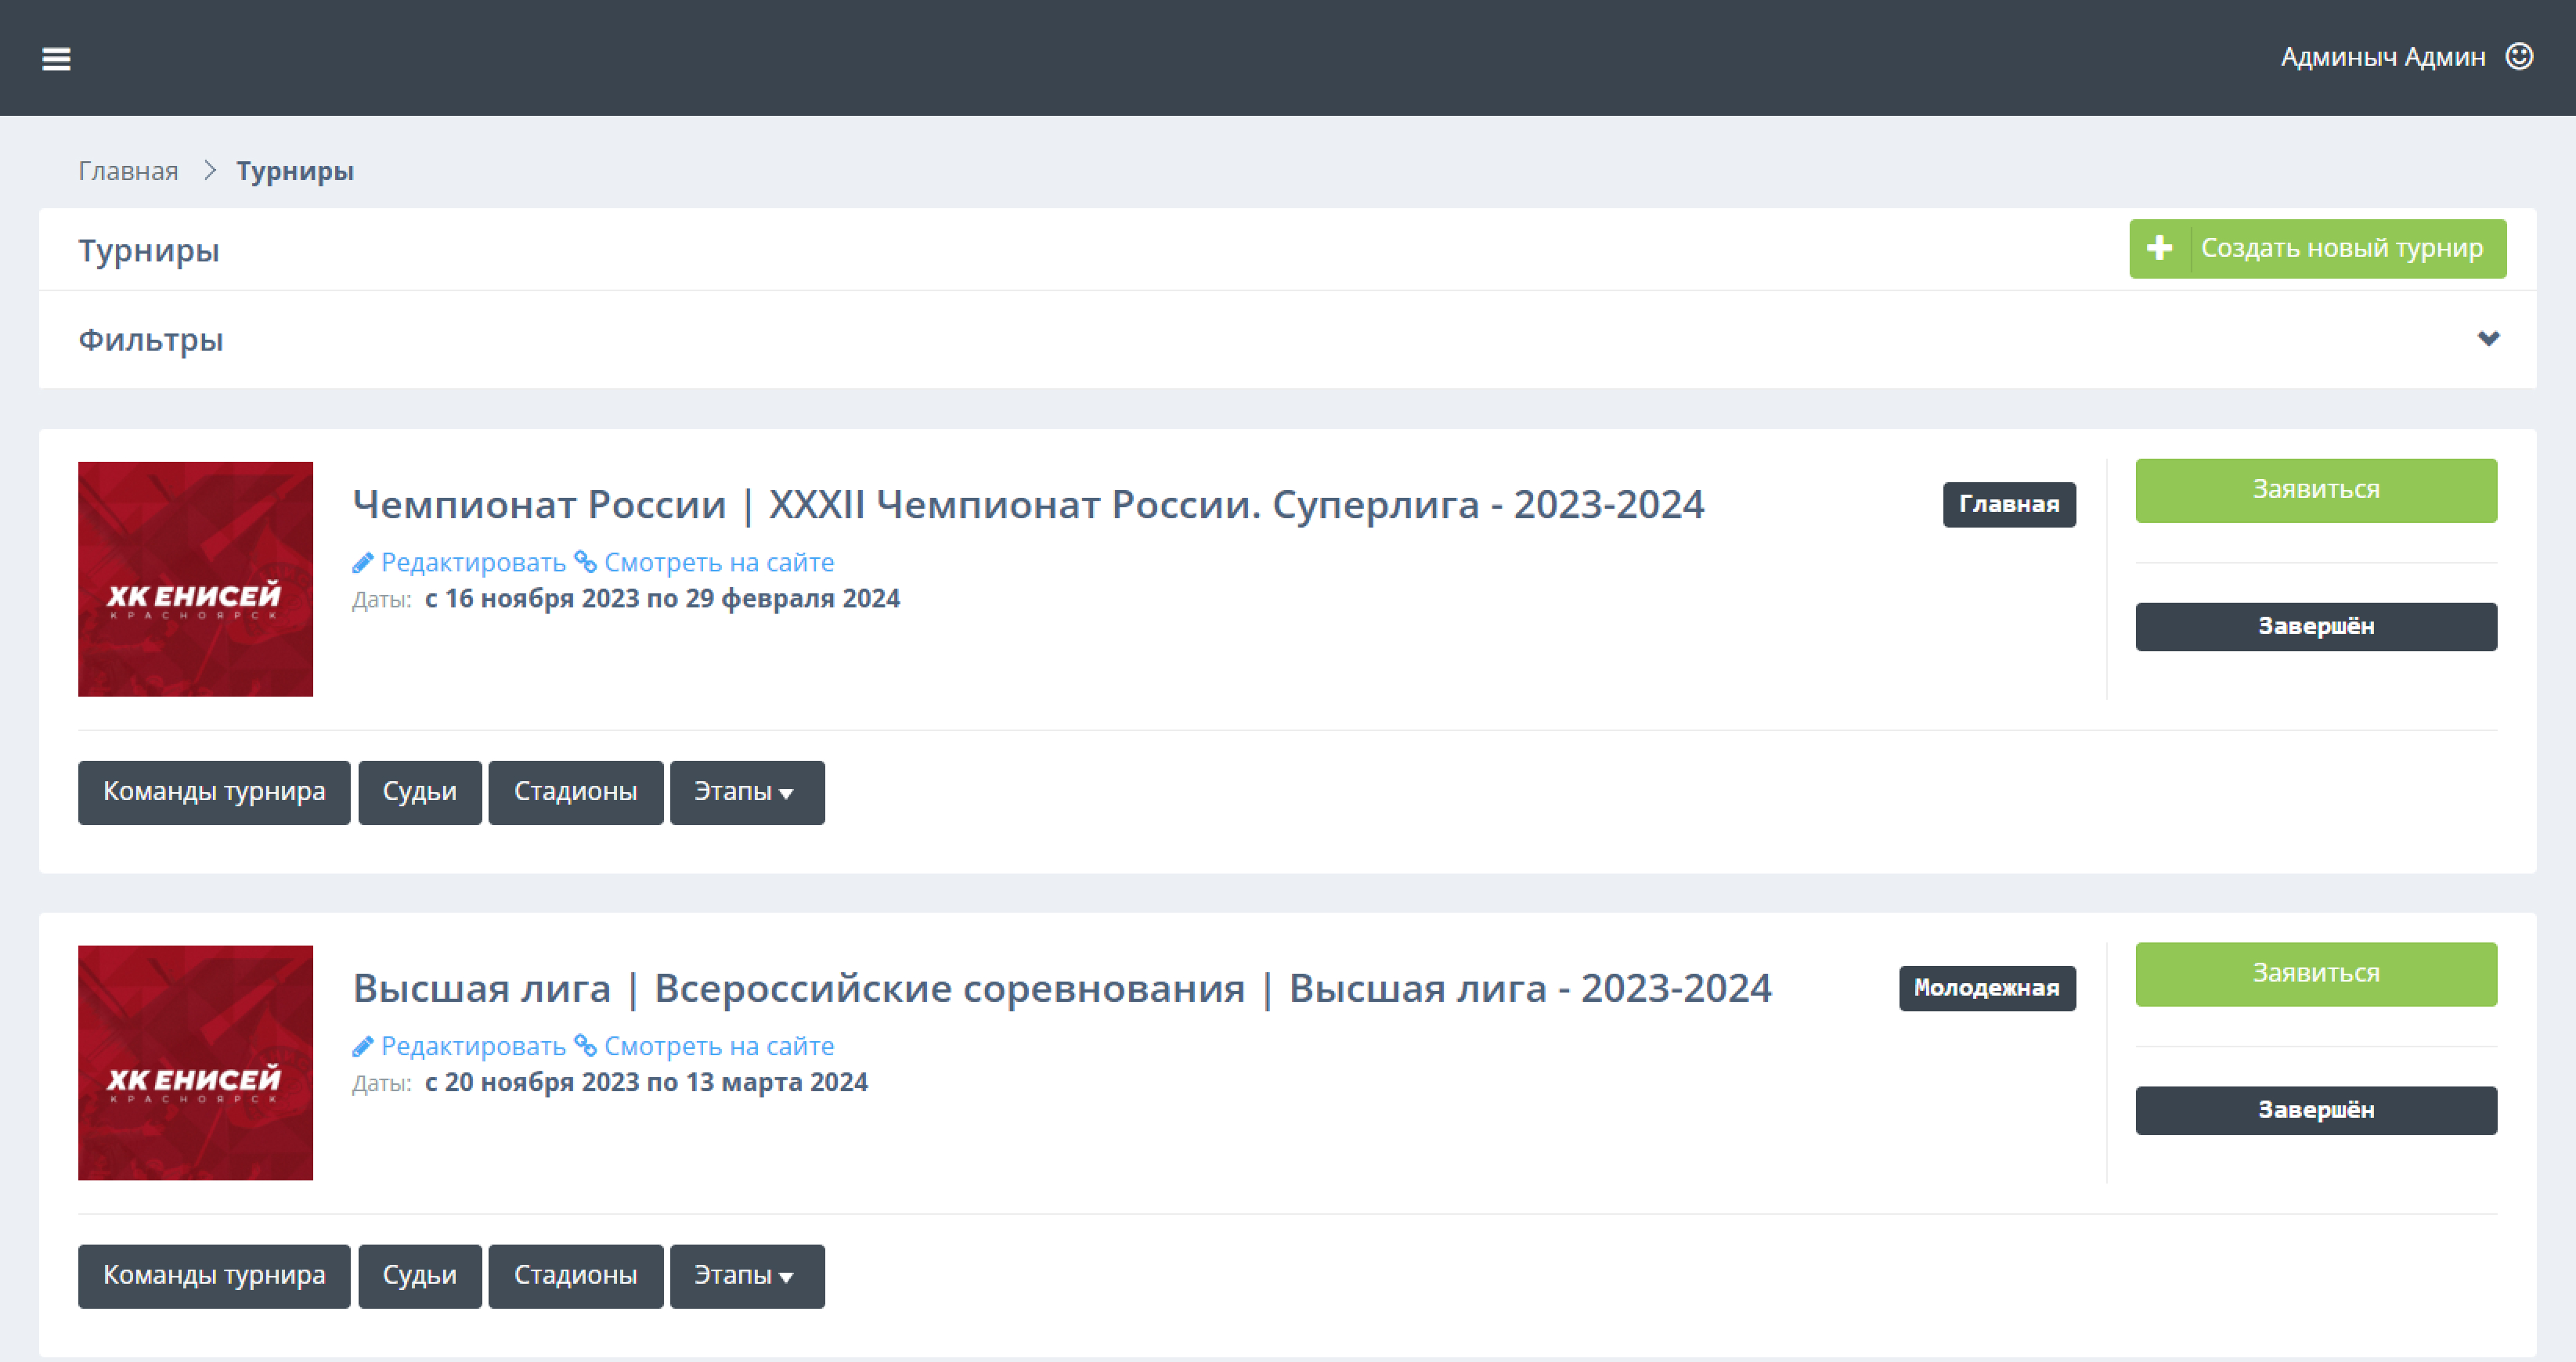Open the hamburger navigation menu
The height and width of the screenshot is (1362, 2576).
tap(57, 59)
